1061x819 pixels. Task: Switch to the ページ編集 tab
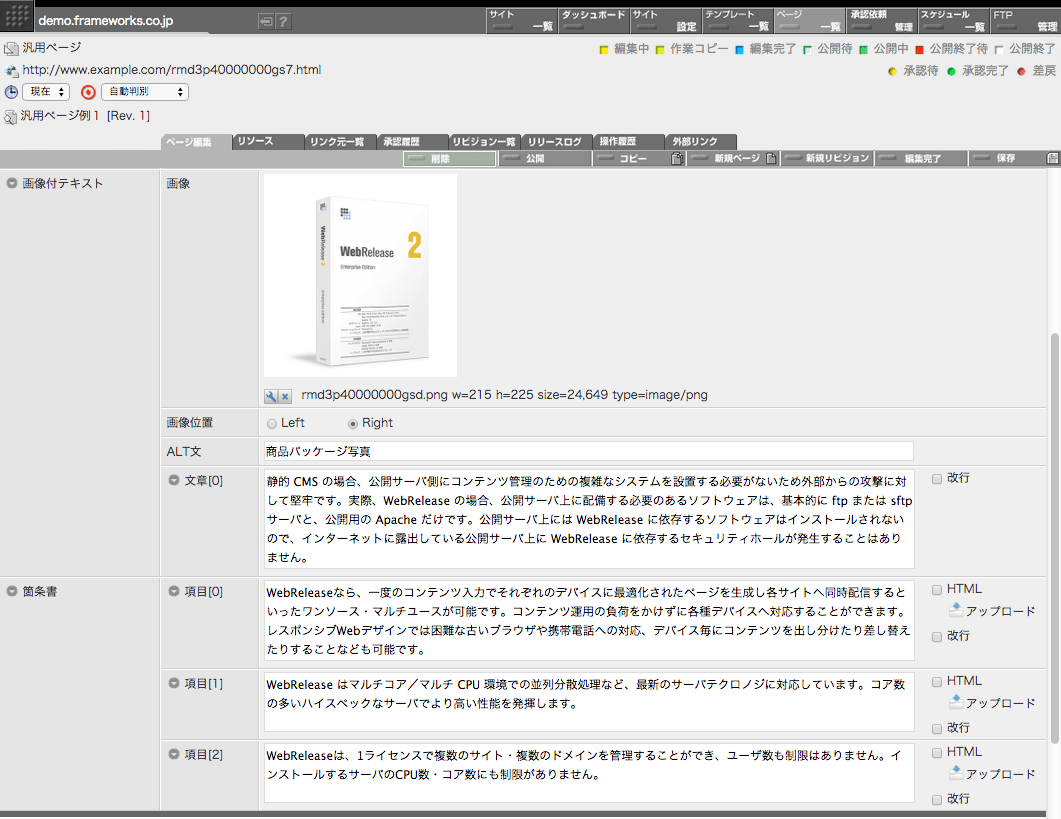[x=195, y=141]
